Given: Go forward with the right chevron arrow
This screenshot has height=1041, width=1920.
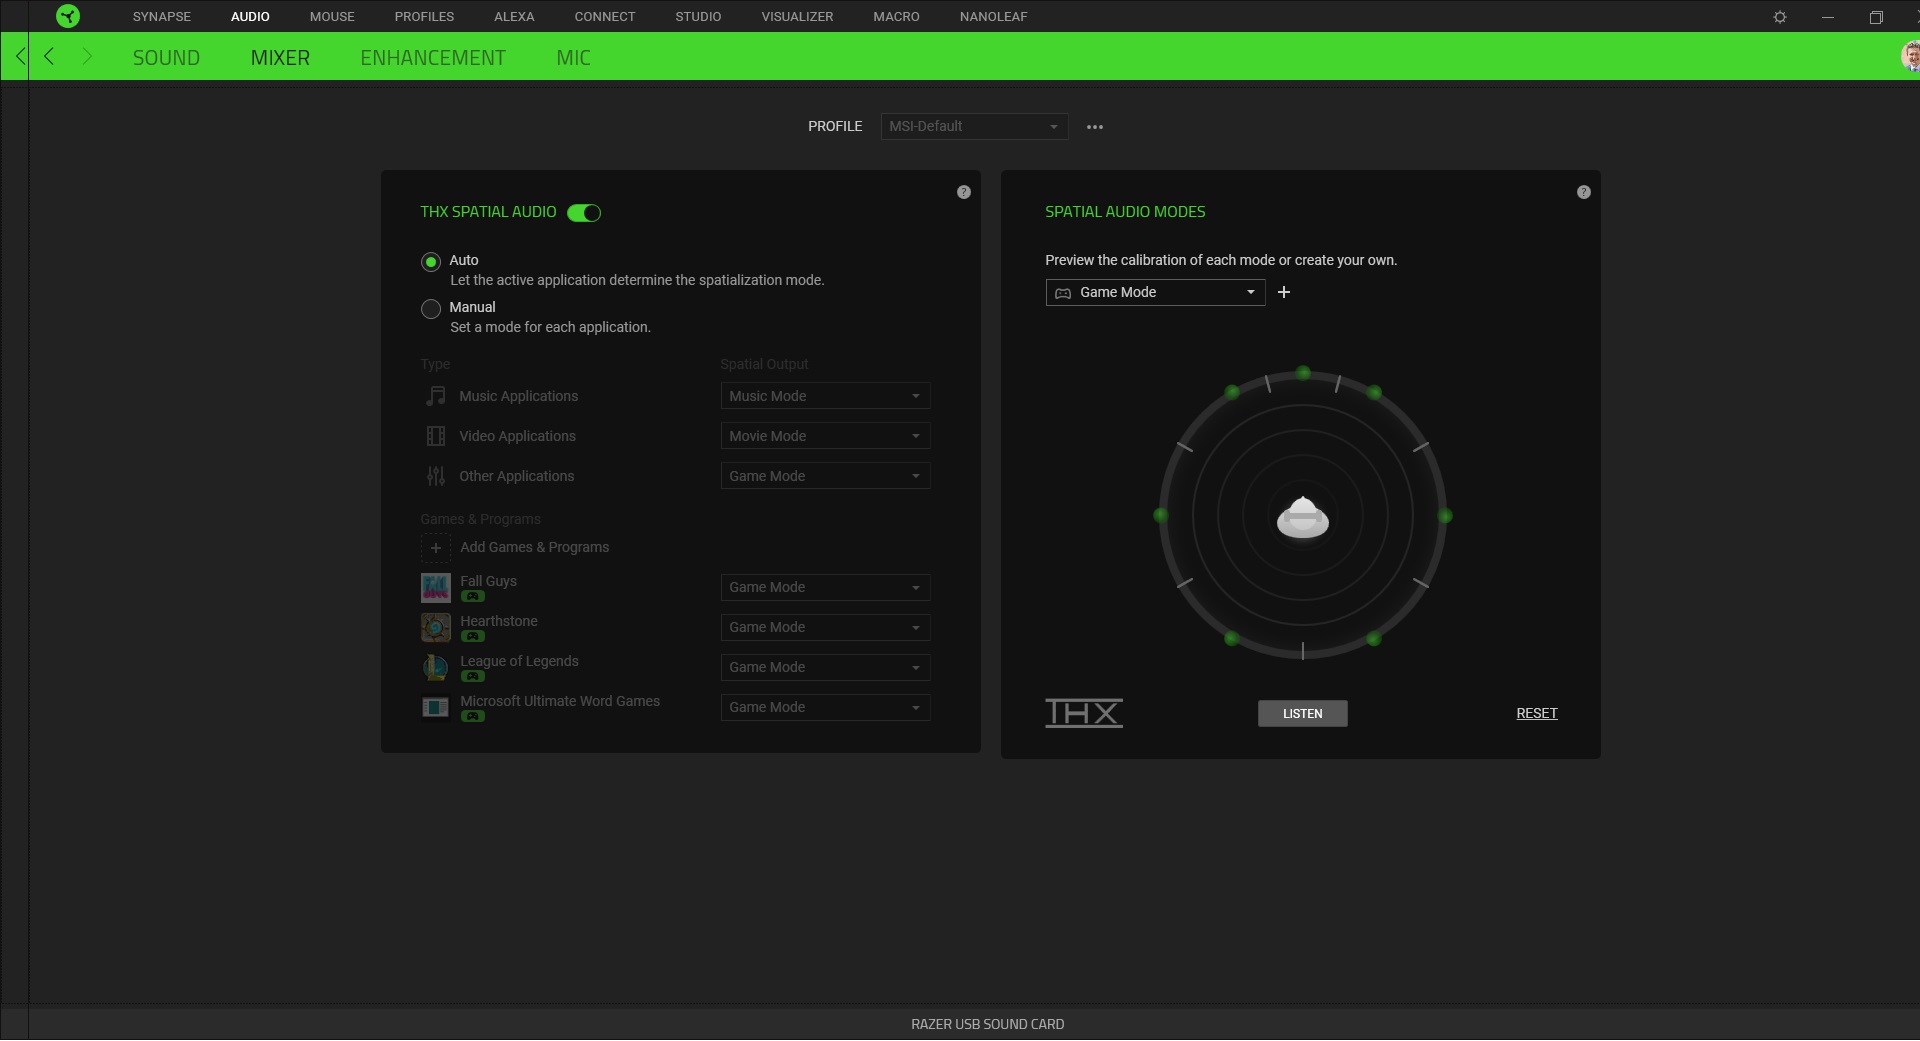Looking at the screenshot, I should [87, 57].
